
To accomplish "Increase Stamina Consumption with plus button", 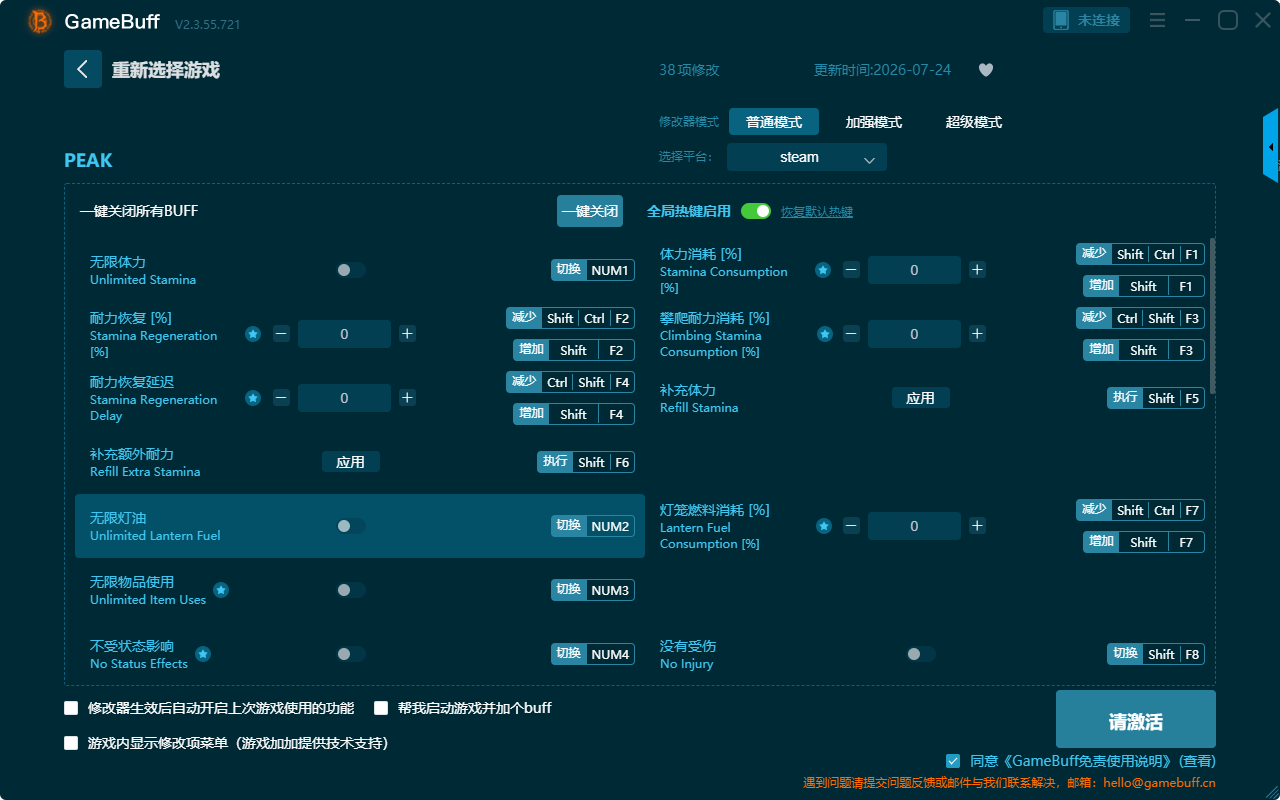I will pos(977,270).
